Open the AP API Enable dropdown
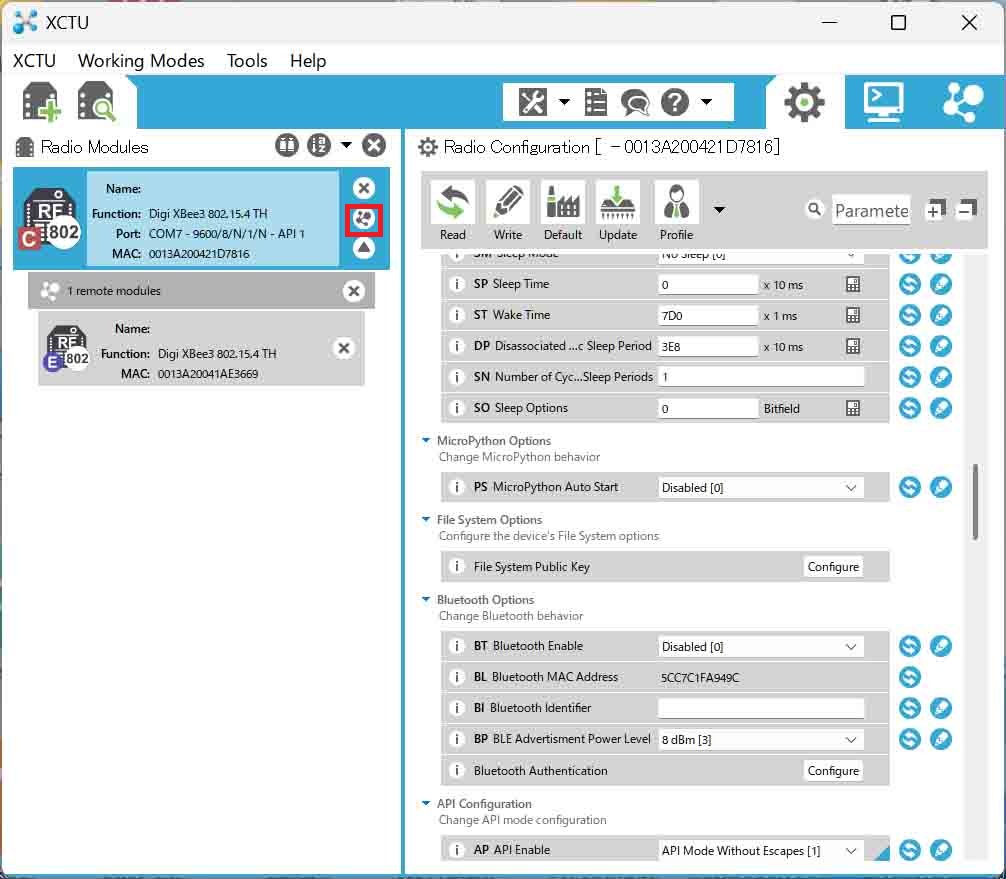Image resolution: width=1006 pixels, height=879 pixels. pos(761,851)
